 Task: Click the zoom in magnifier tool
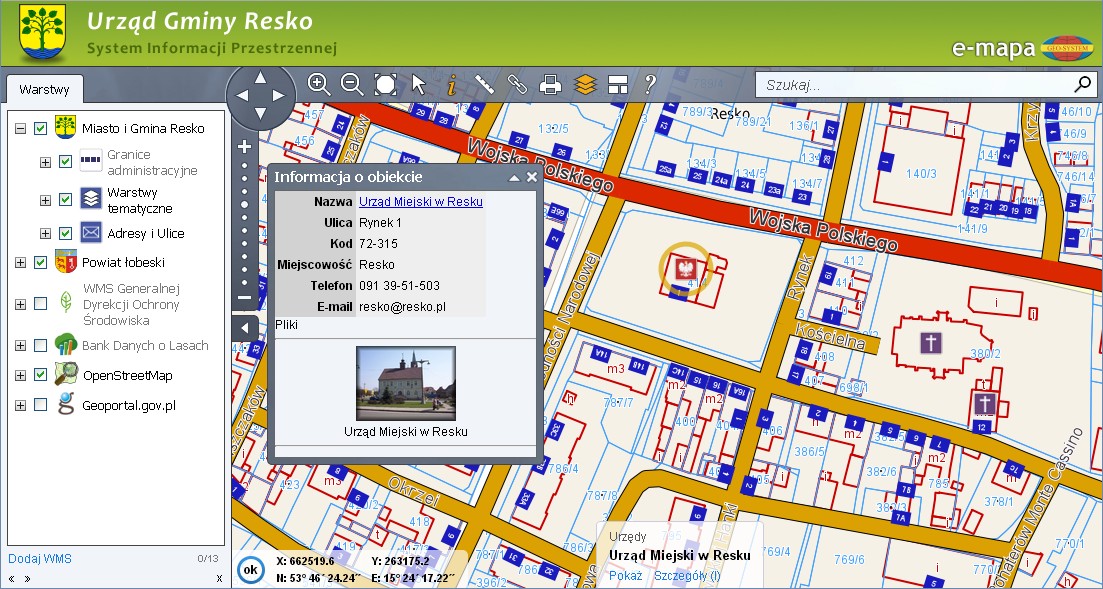319,84
